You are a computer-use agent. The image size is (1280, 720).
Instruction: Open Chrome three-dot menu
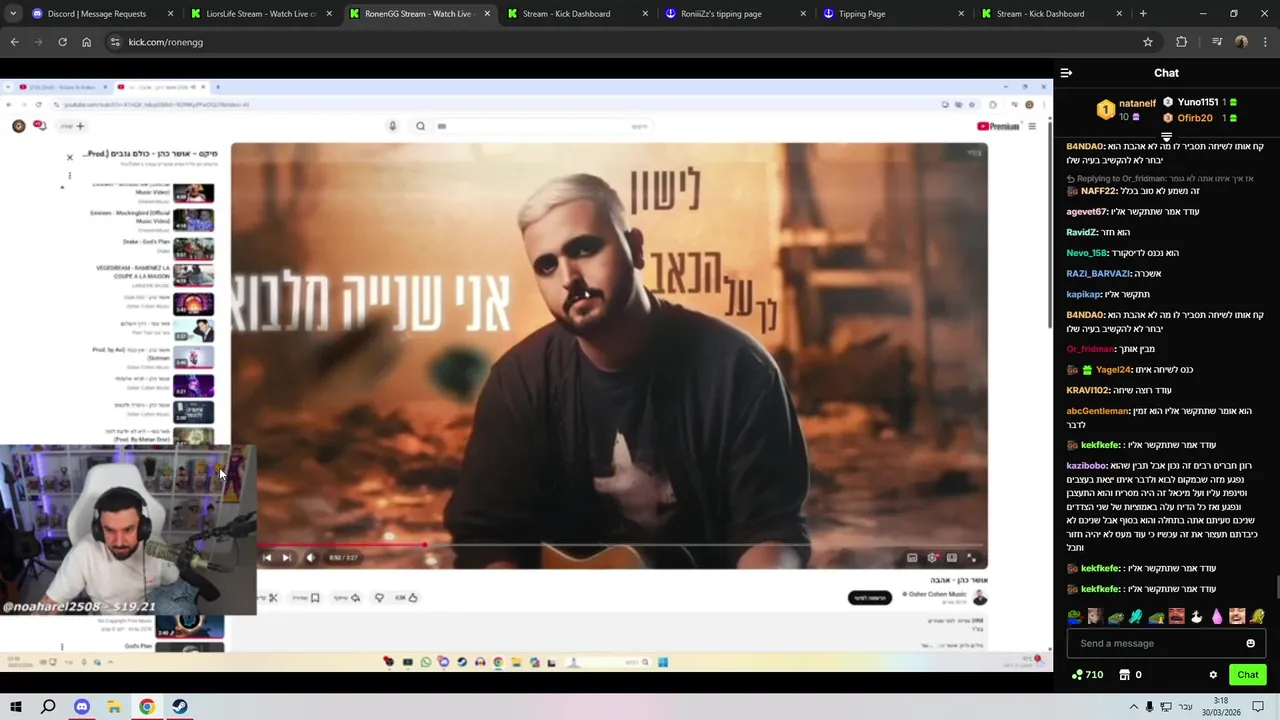1265,42
